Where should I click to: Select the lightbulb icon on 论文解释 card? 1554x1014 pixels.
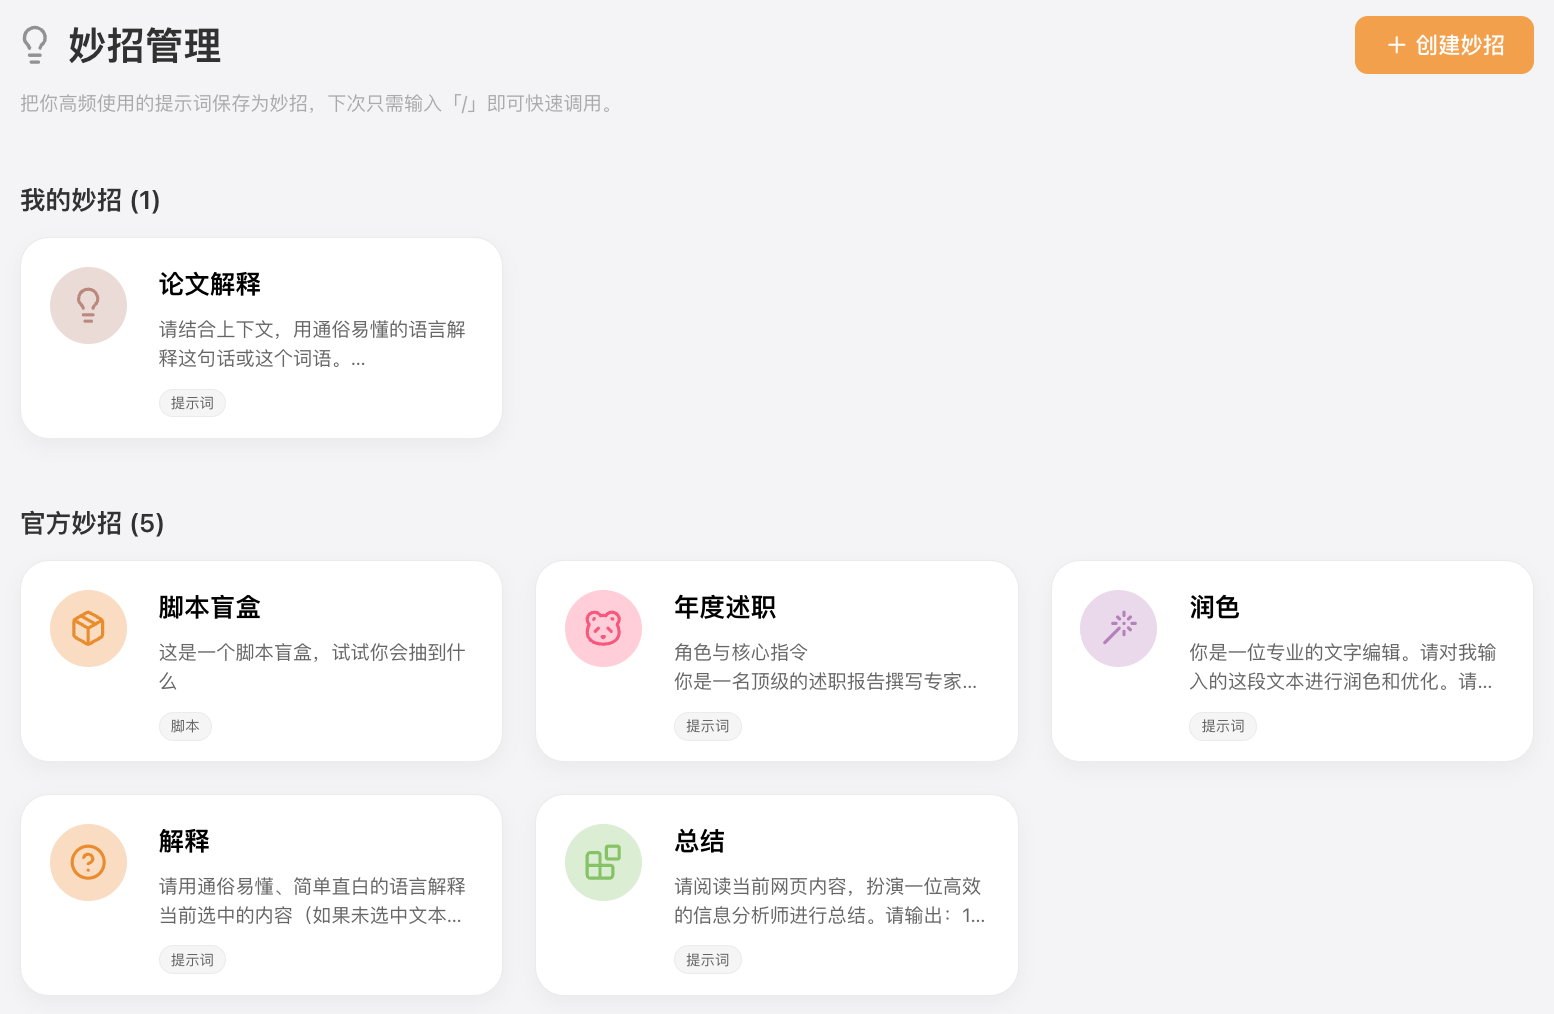pos(88,305)
